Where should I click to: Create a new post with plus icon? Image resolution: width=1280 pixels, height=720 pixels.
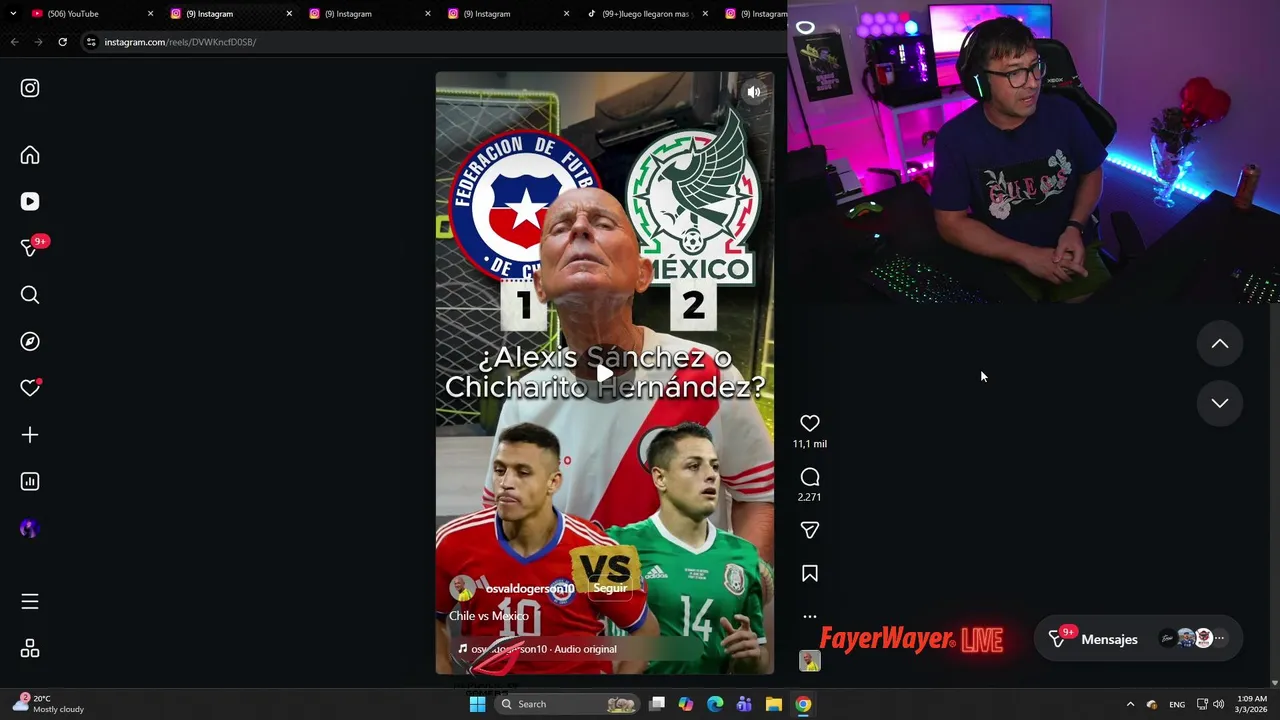(30, 435)
